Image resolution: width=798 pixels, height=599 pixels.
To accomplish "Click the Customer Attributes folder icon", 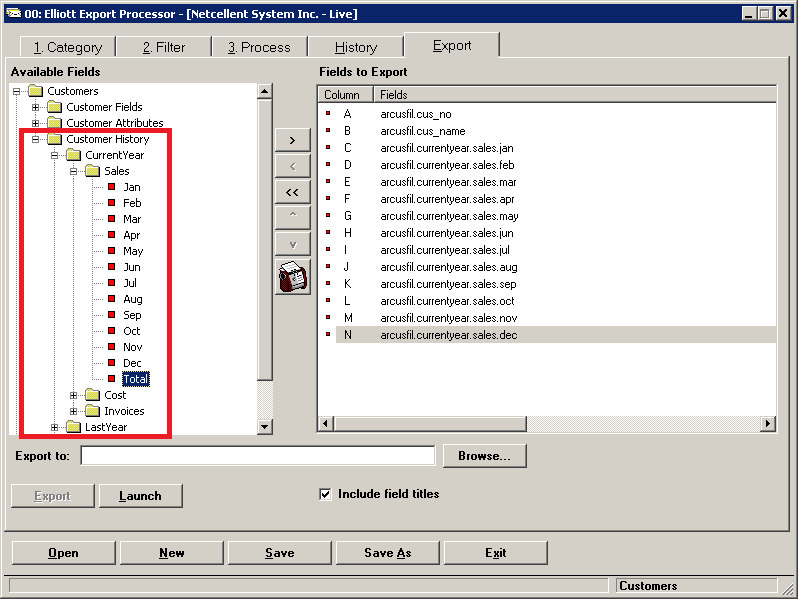I will (x=54, y=123).
